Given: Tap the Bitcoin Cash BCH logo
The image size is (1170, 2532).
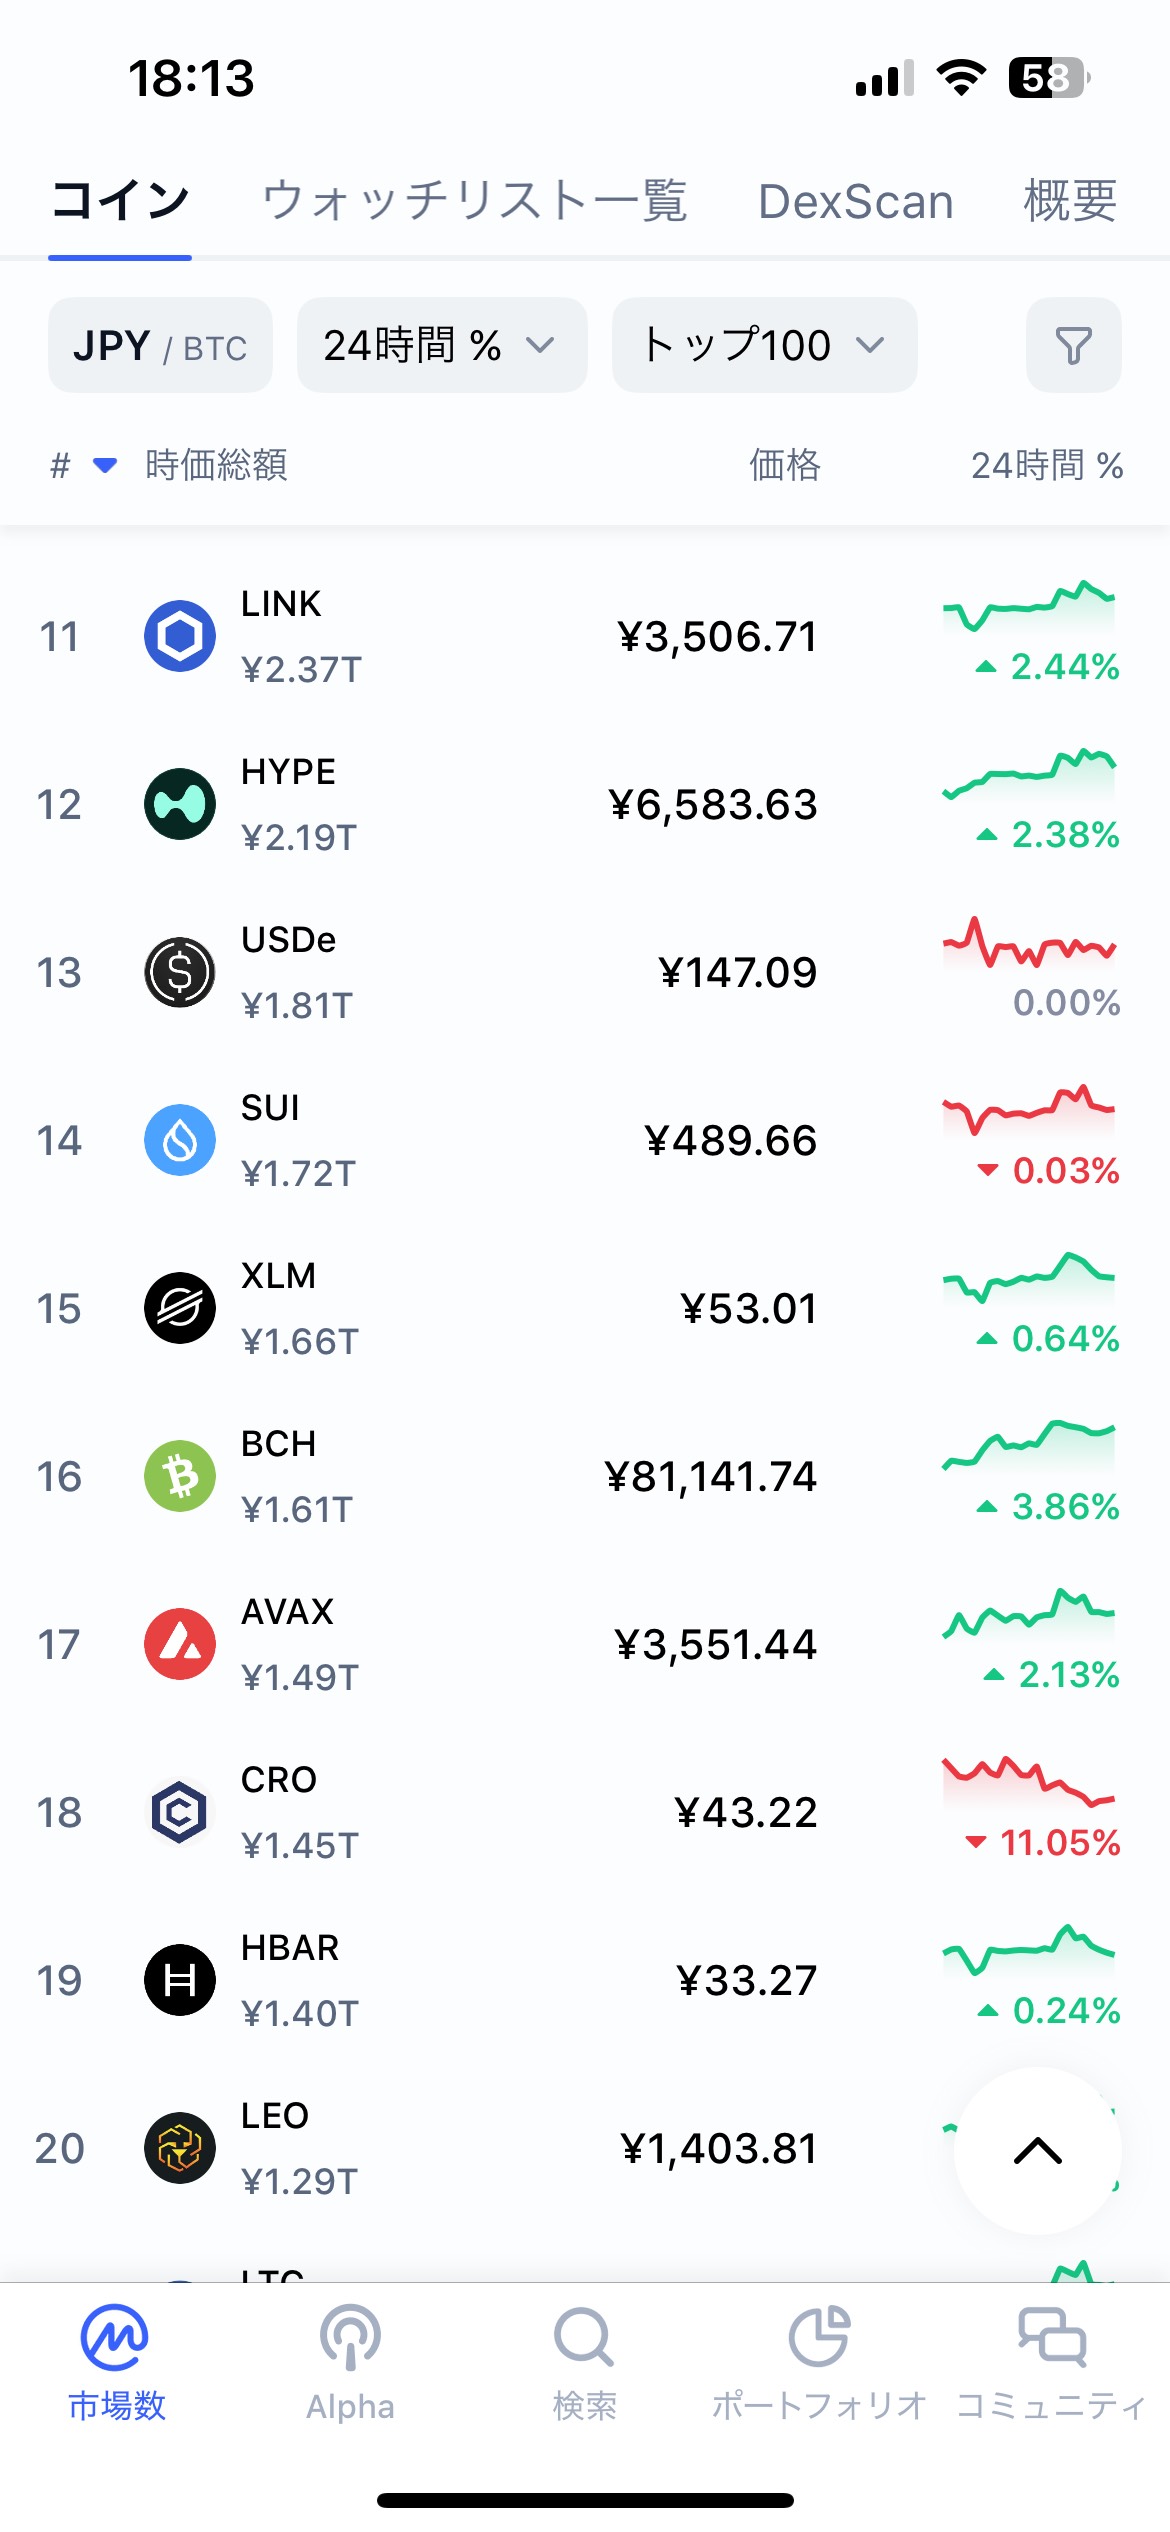Looking at the screenshot, I should (180, 1476).
